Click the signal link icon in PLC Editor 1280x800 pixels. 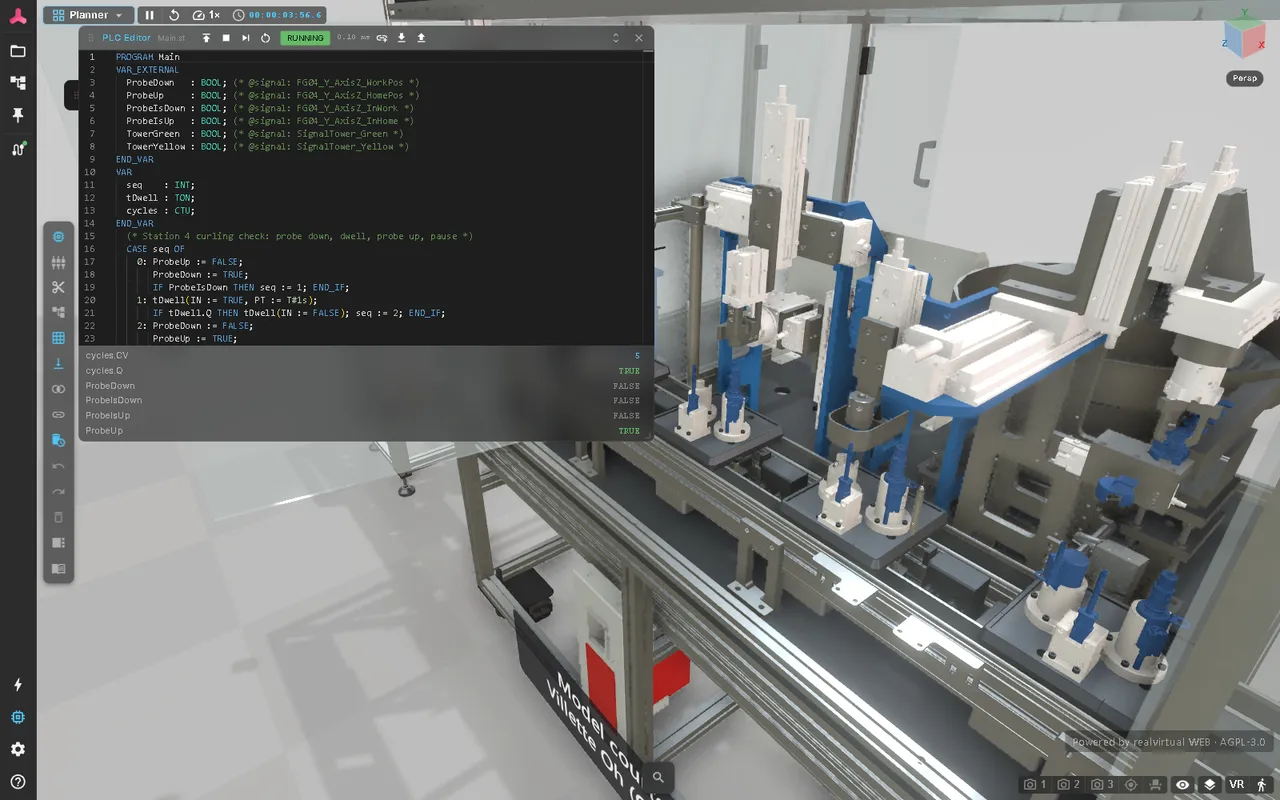tap(382, 38)
